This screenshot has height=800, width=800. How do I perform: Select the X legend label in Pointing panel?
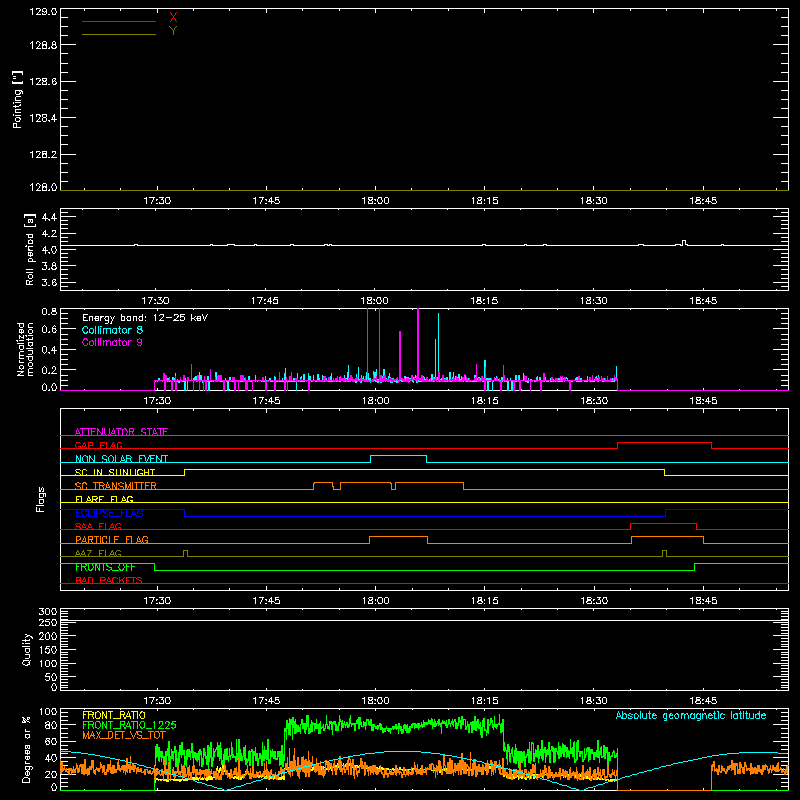point(173,18)
